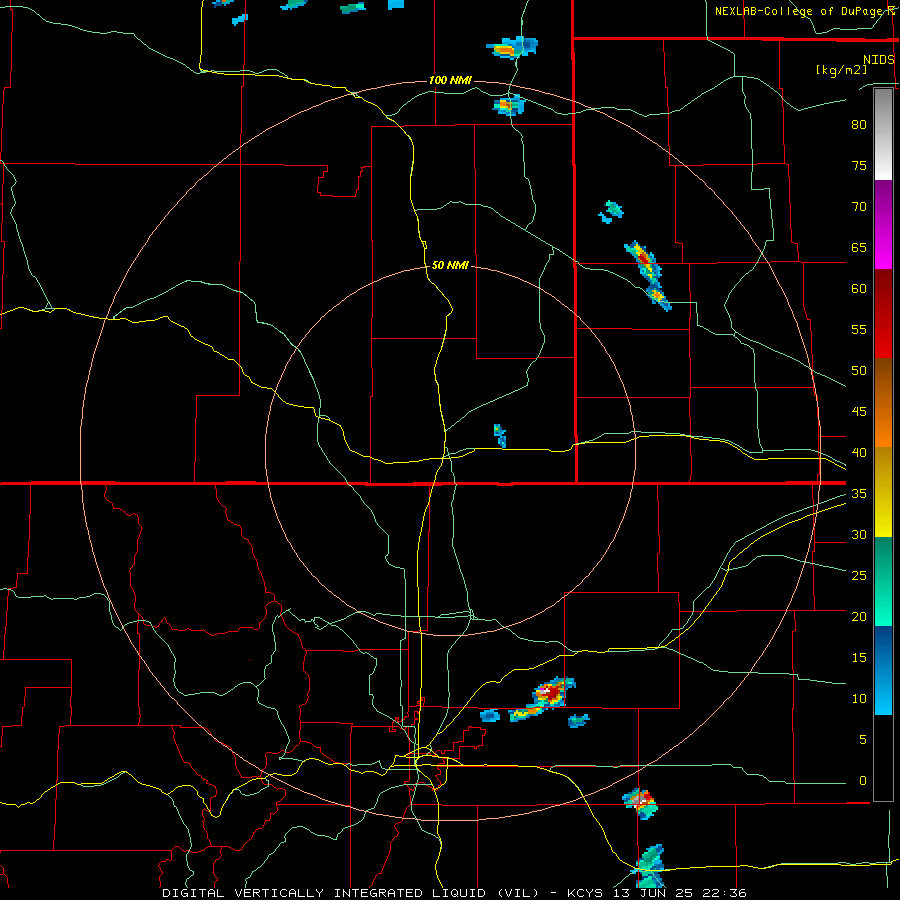
Task: Click the 50 value on the color scale
Action: click(859, 371)
